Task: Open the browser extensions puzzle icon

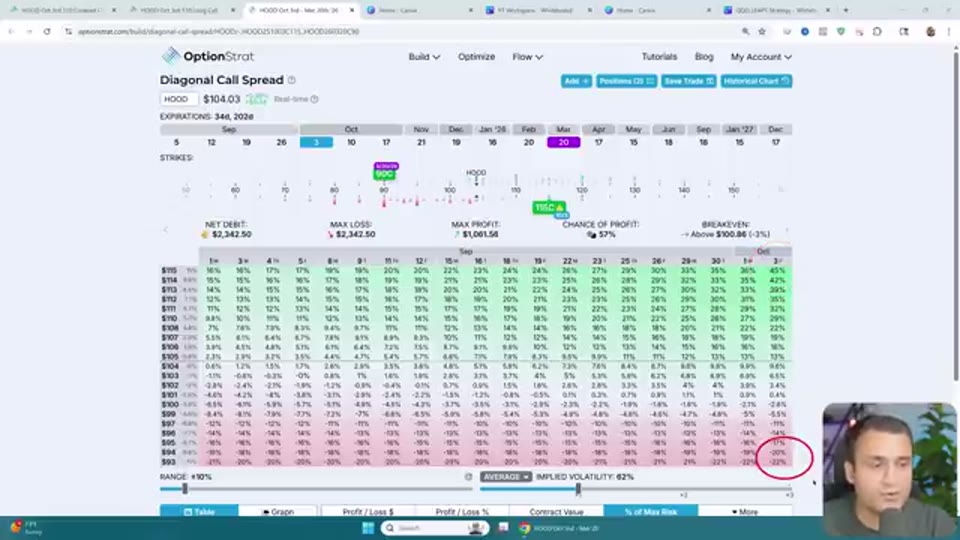Action: click(877, 31)
